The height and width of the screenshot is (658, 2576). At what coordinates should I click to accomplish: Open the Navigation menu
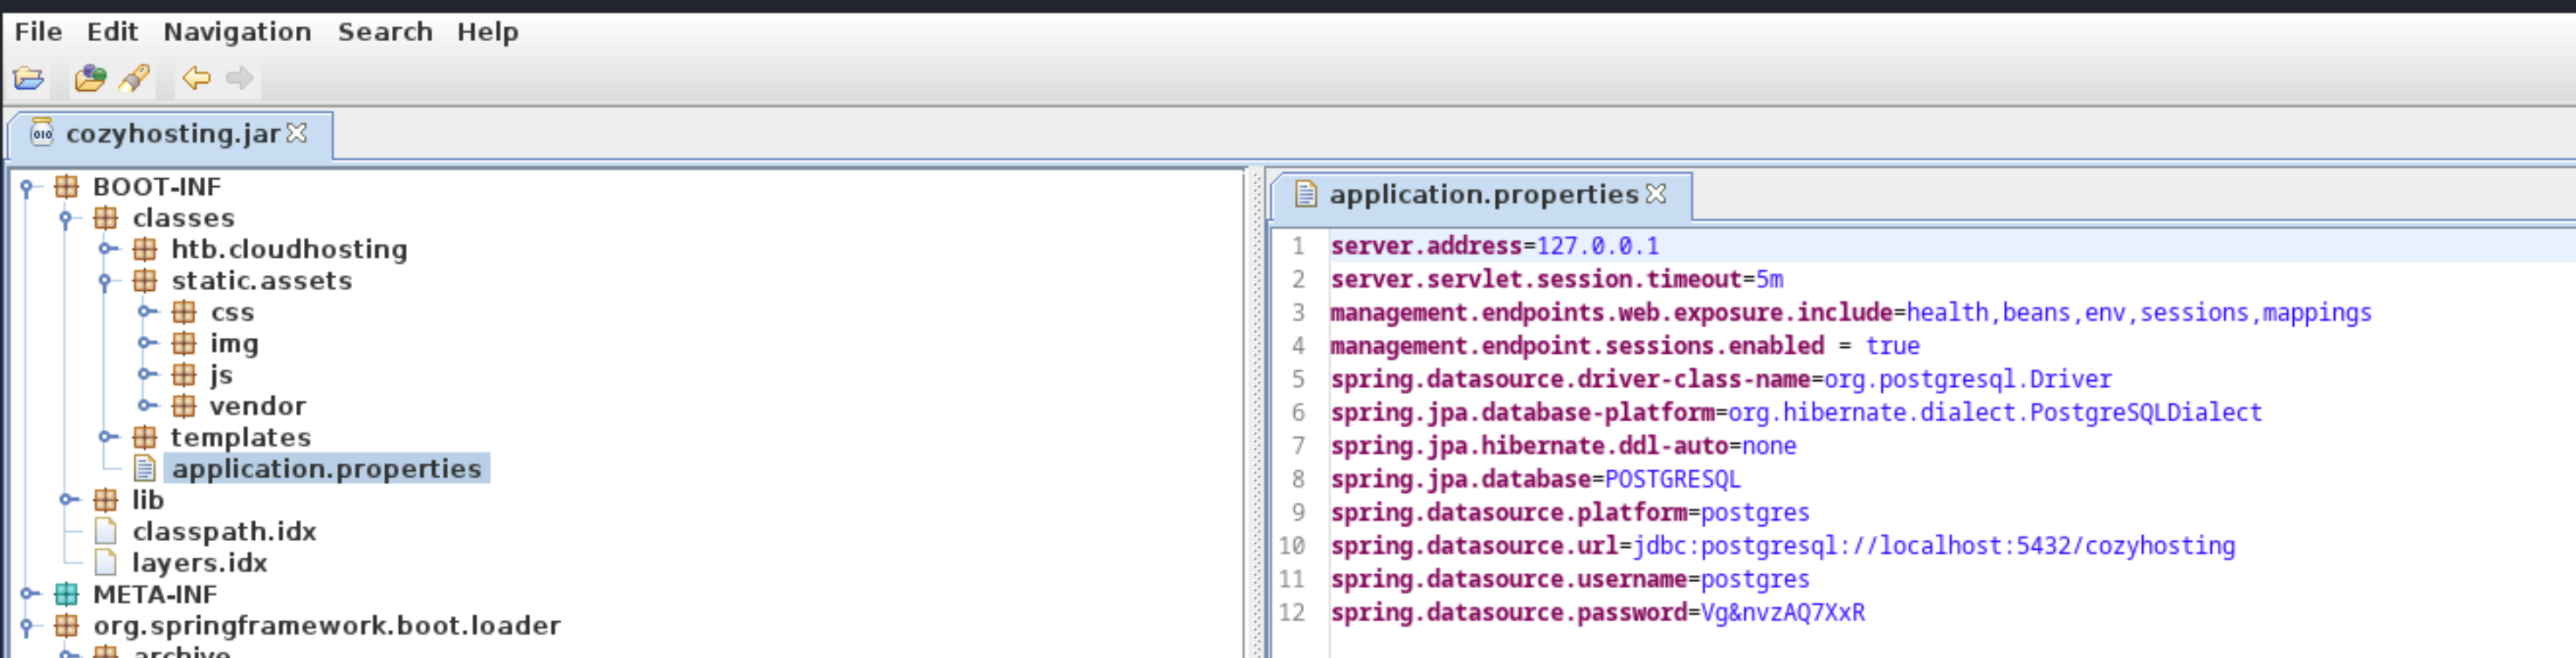tap(237, 32)
